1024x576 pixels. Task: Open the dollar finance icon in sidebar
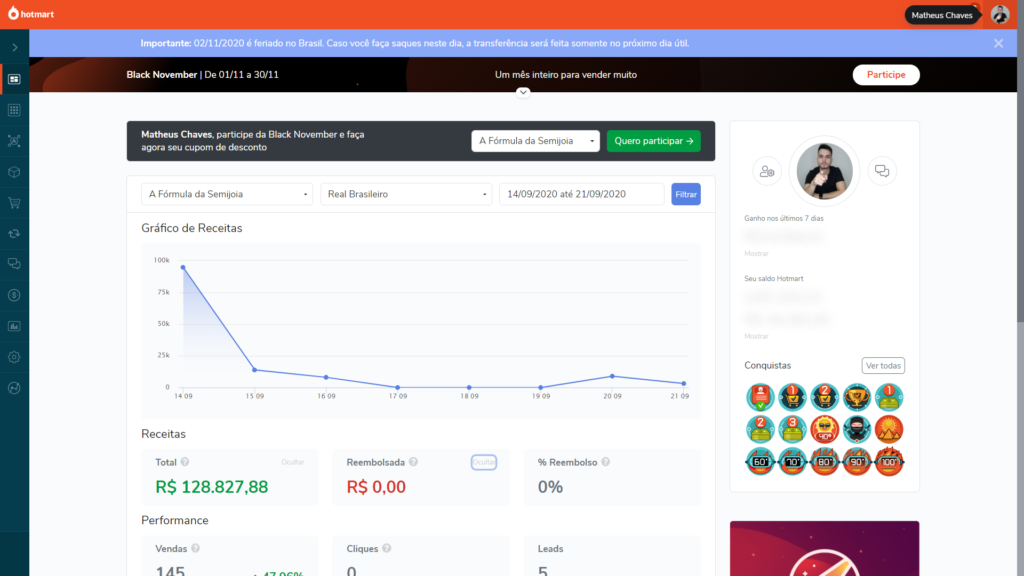click(x=14, y=295)
